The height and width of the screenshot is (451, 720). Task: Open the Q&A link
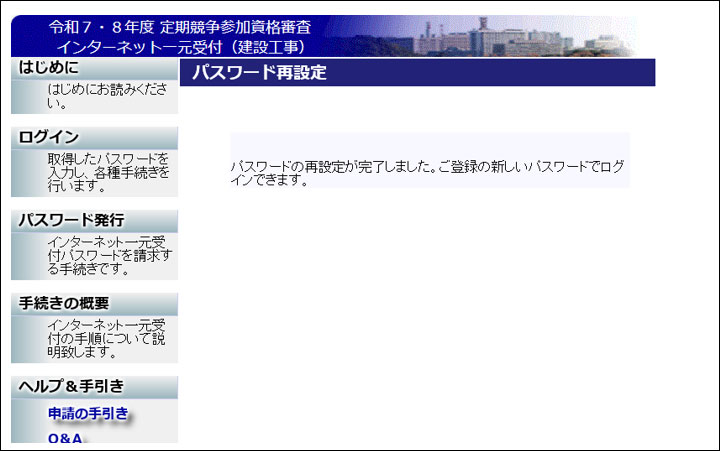pos(65,438)
